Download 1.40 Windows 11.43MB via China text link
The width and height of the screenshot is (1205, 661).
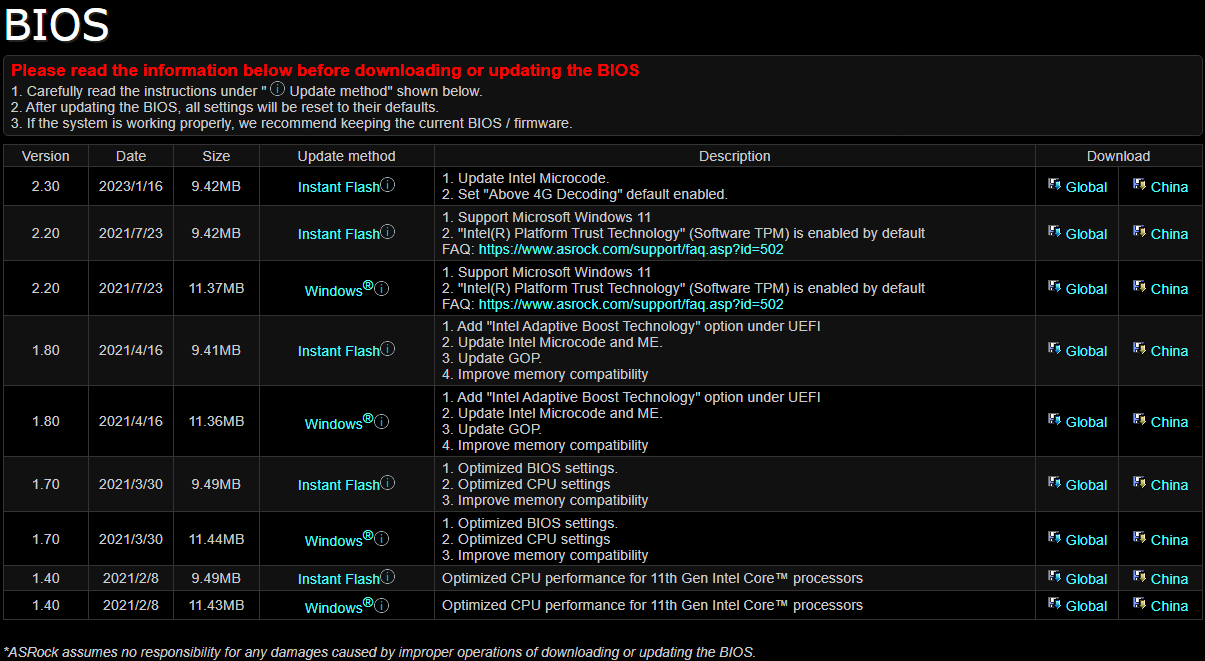[1169, 606]
